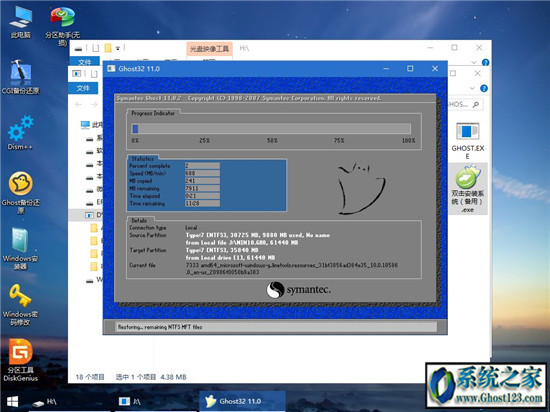Open the 光盘映像工具 ribbon tab
This screenshot has height=412, width=550.
pyautogui.click(x=209, y=49)
